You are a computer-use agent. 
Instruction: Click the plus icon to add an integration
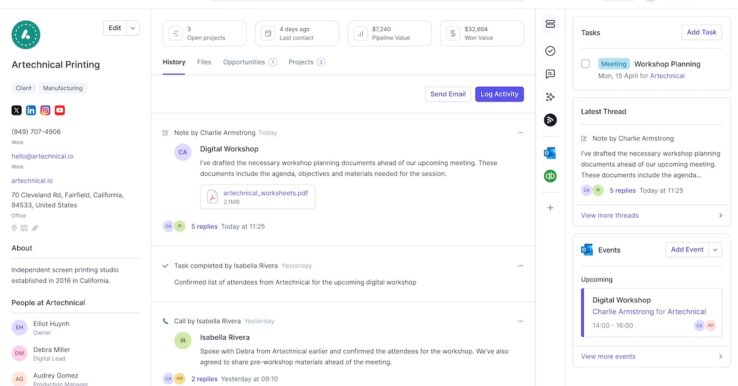(x=550, y=208)
